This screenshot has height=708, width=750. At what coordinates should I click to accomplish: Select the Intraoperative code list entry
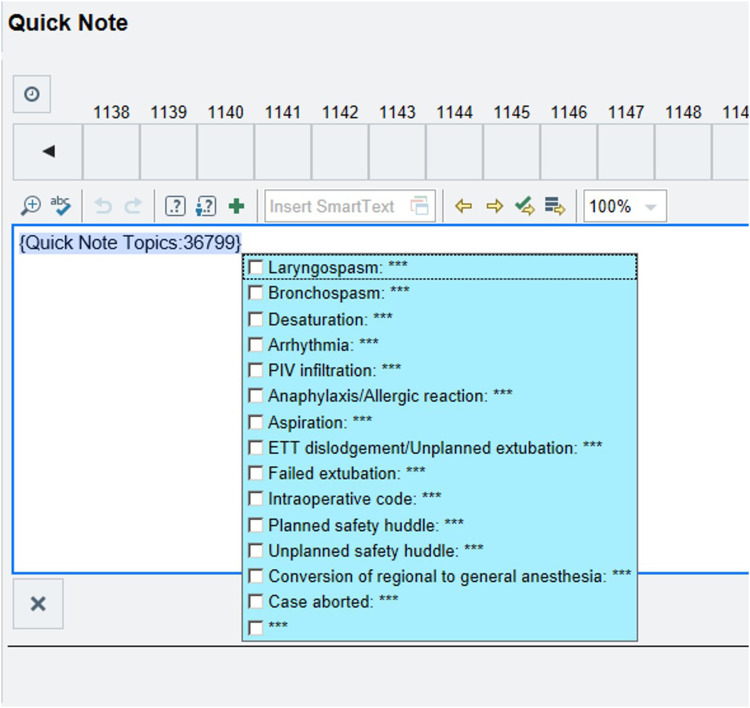pyautogui.click(x=354, y=498)
